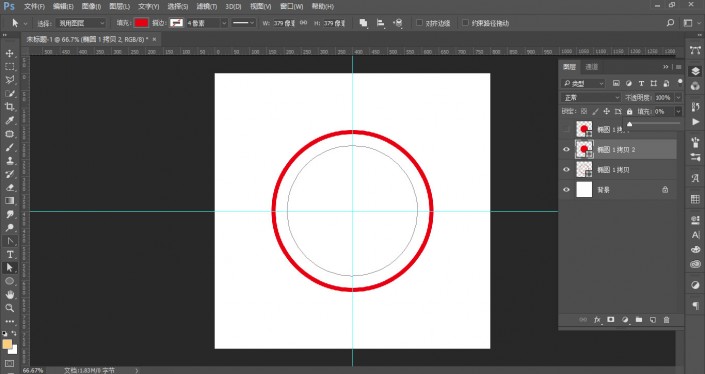The image size is (705, 374).
Task: Open the stroke line style dropdown
Action: pos(243,23)
